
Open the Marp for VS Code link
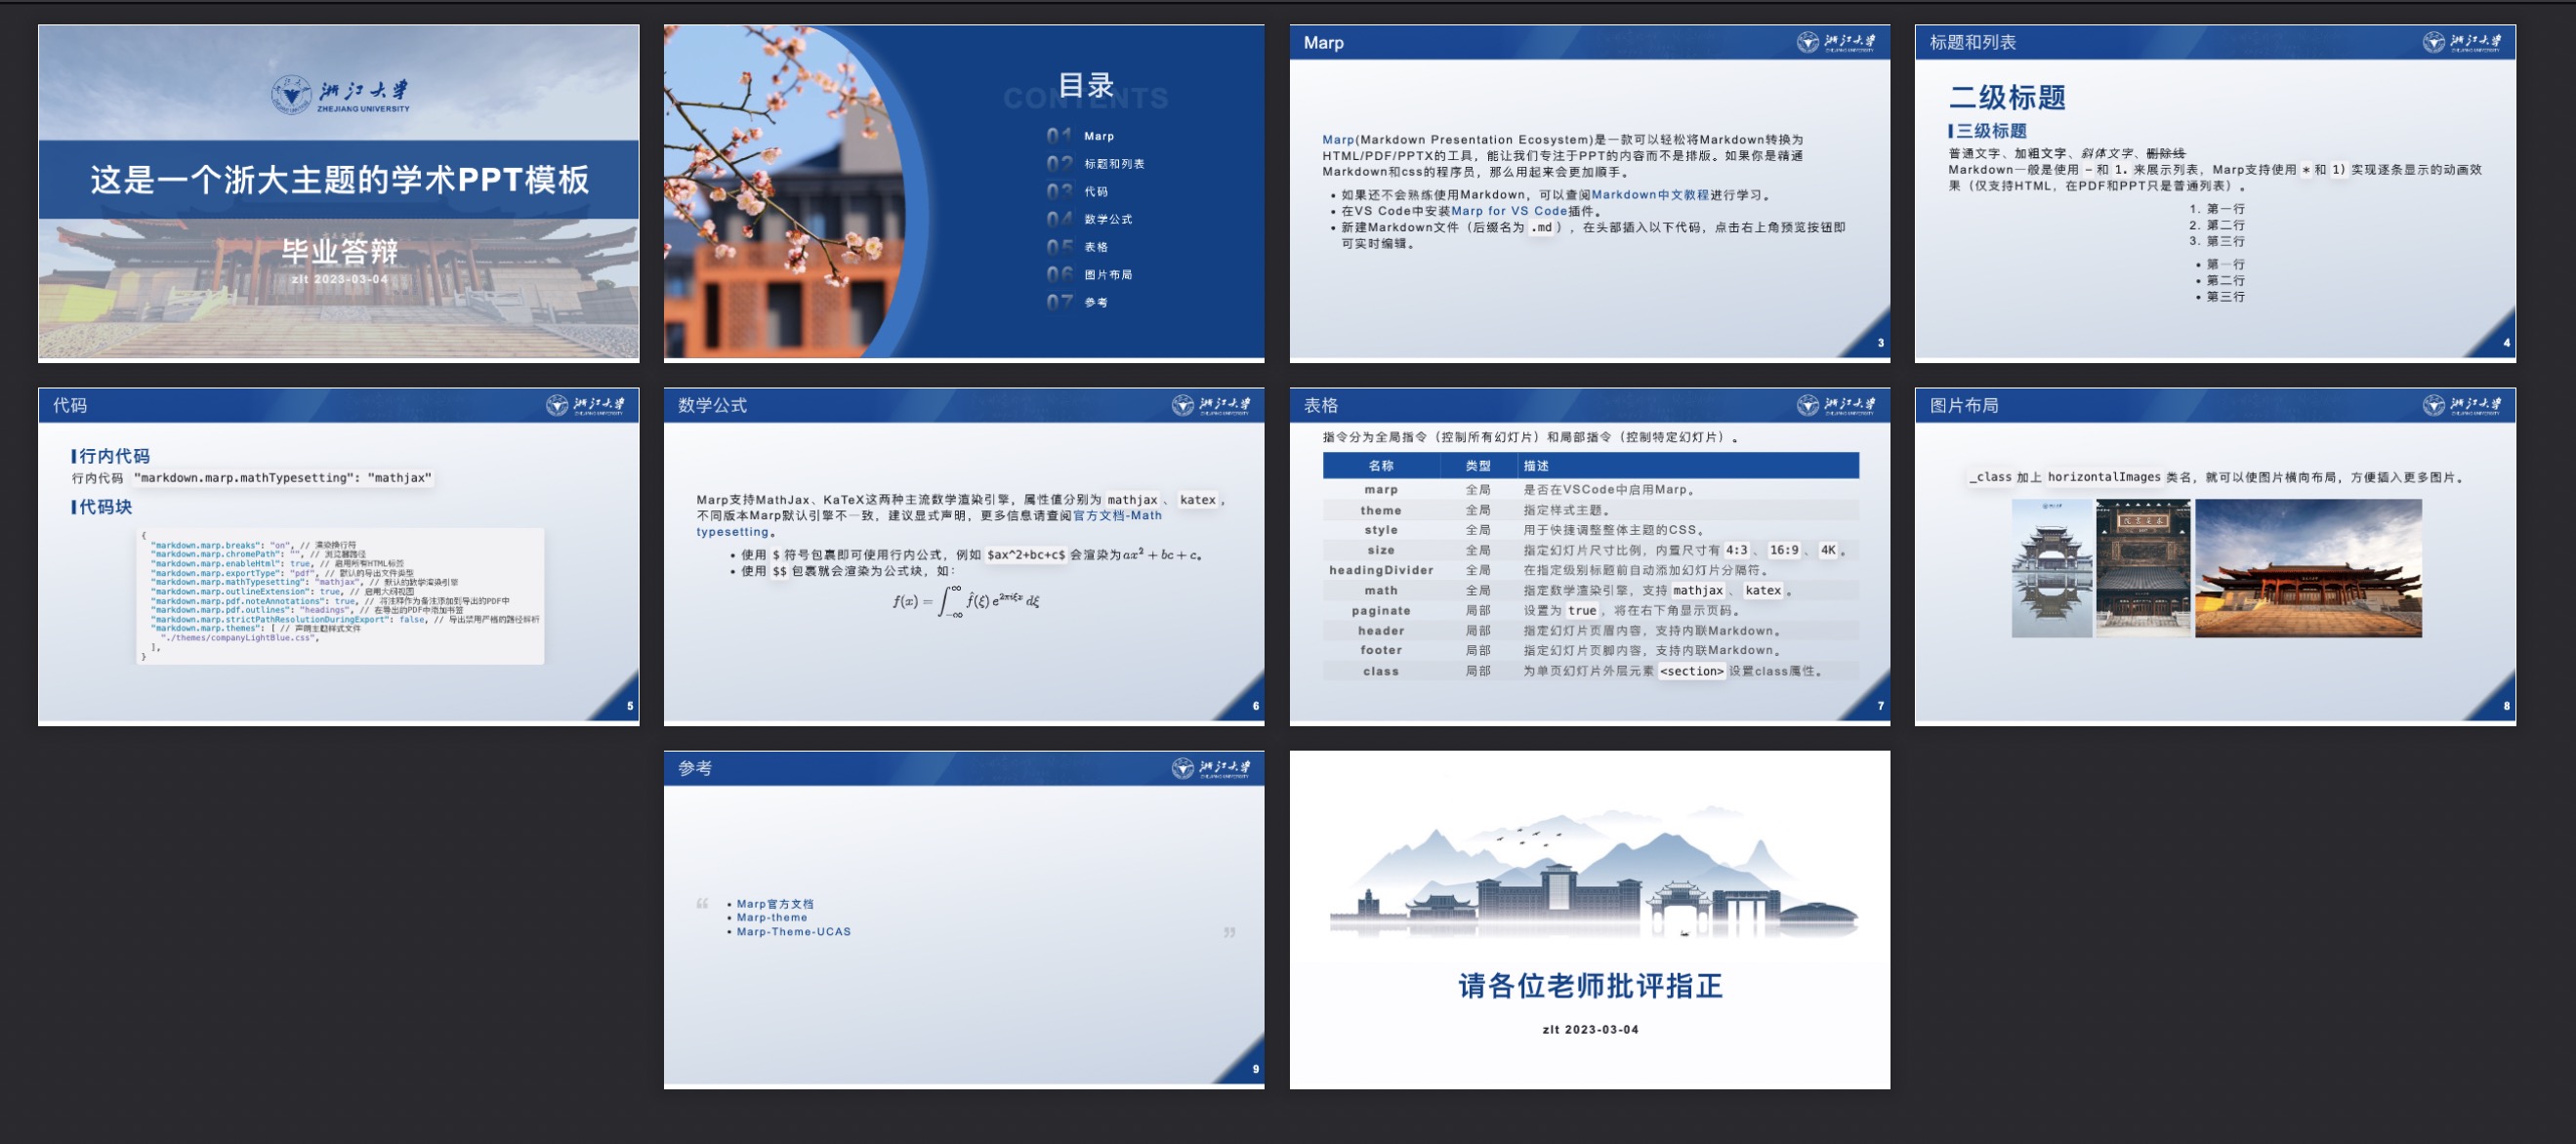(1509, 211)
